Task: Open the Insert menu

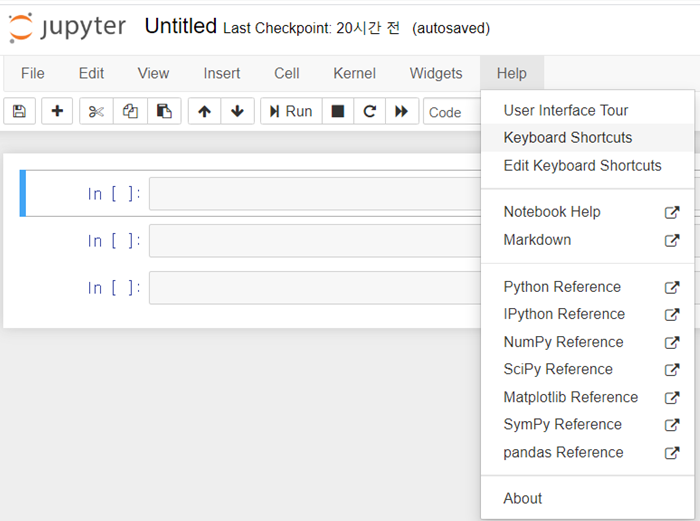Action: tap(221, 73)
